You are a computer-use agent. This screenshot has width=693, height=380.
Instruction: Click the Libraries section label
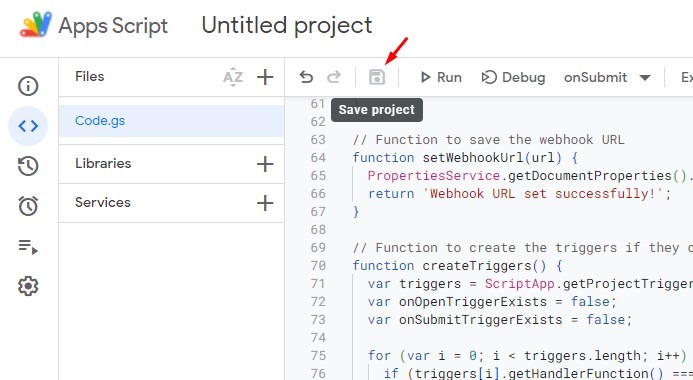pos(103,163)
